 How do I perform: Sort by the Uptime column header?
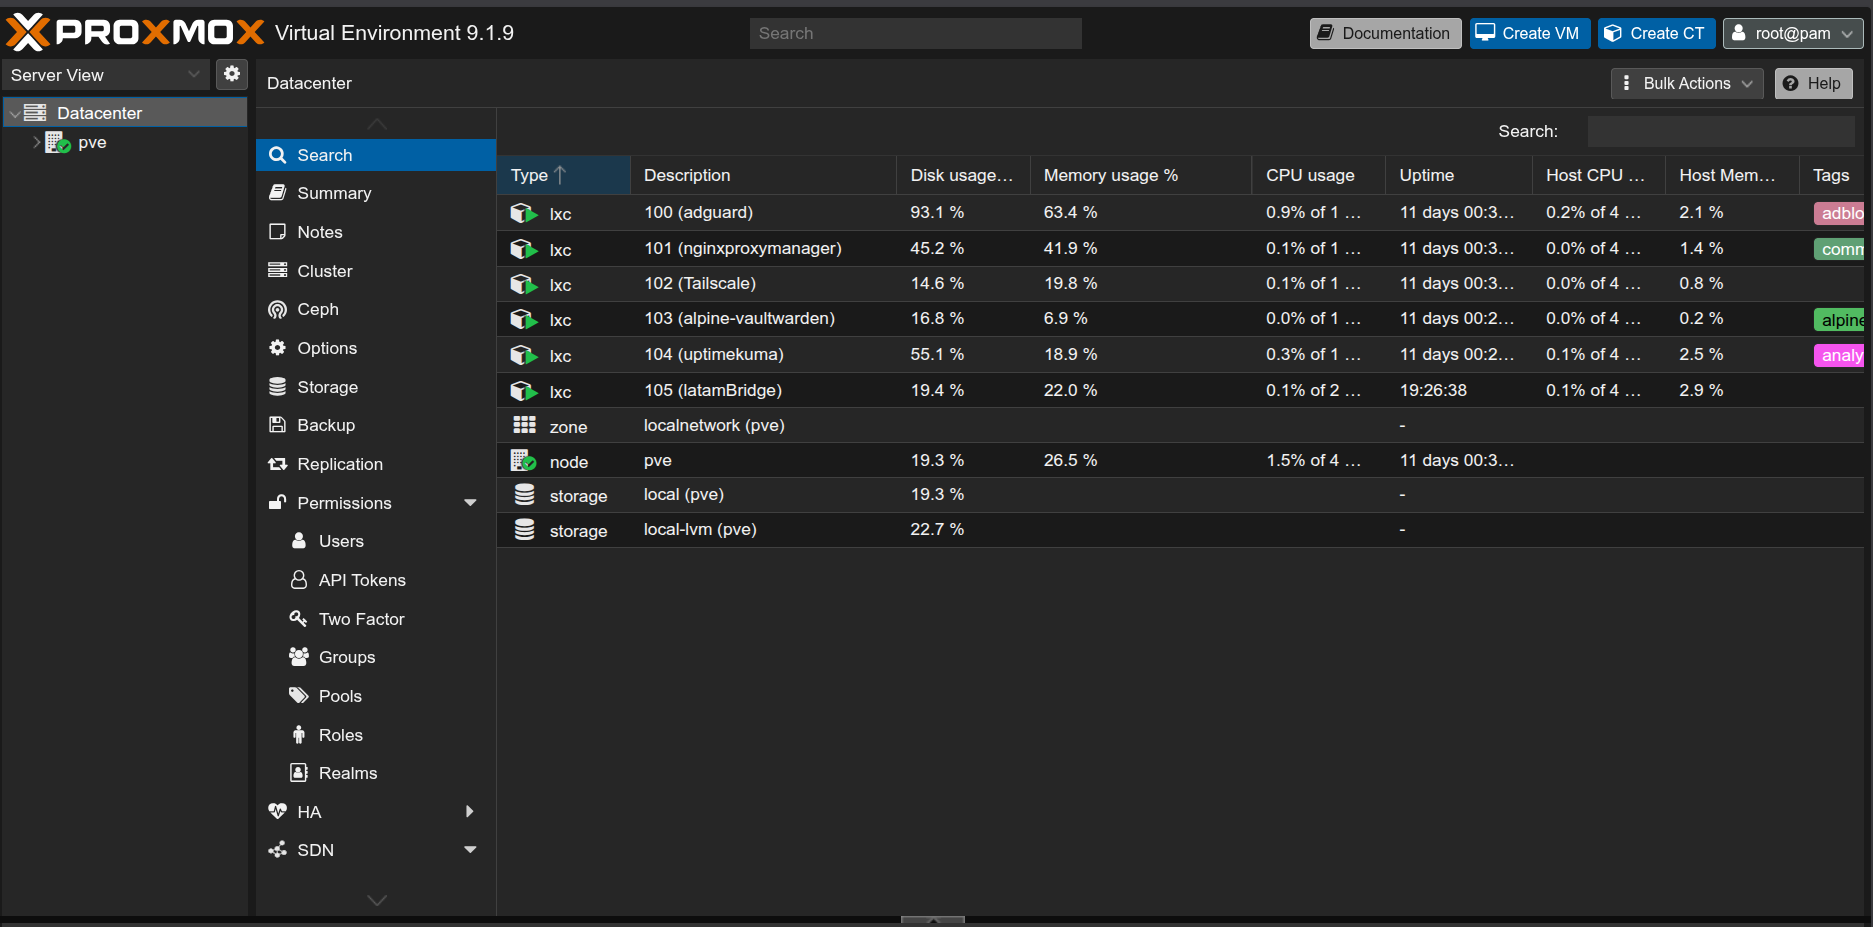pyautogui.click(x=1458, y=175)
